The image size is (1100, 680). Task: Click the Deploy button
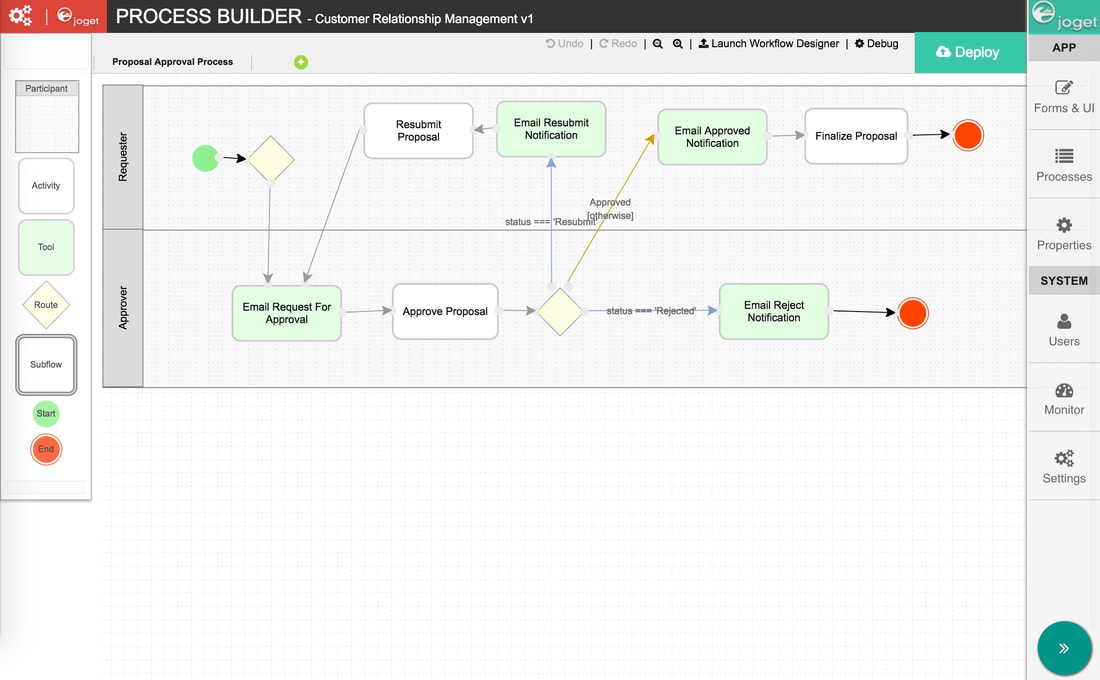[x=970, y=52]
